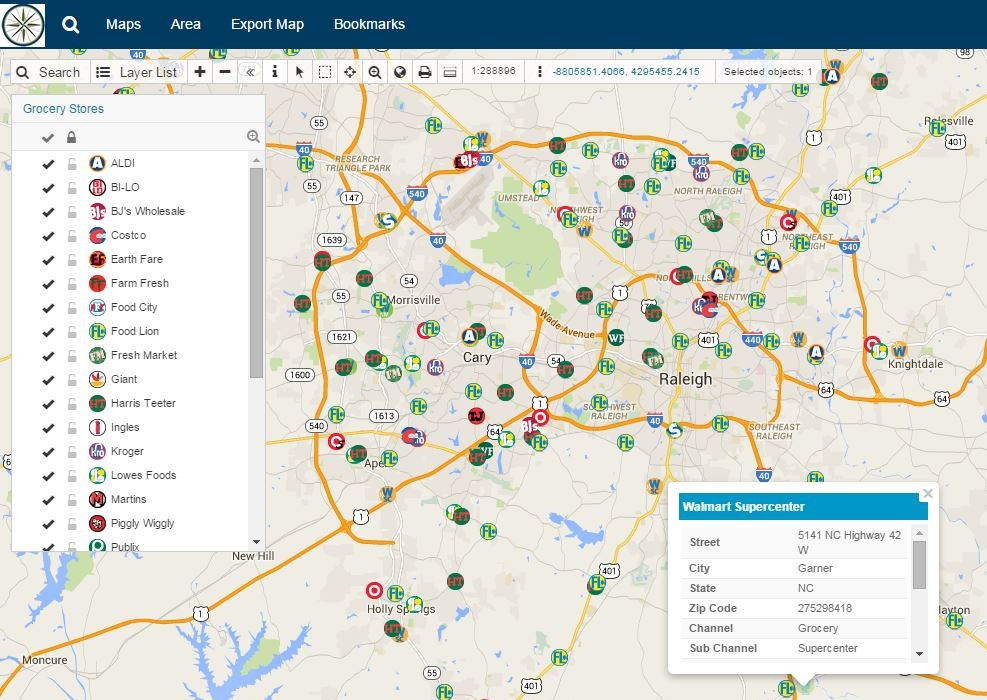Open the toolbar vertical-dots options

tap(539, 72)
